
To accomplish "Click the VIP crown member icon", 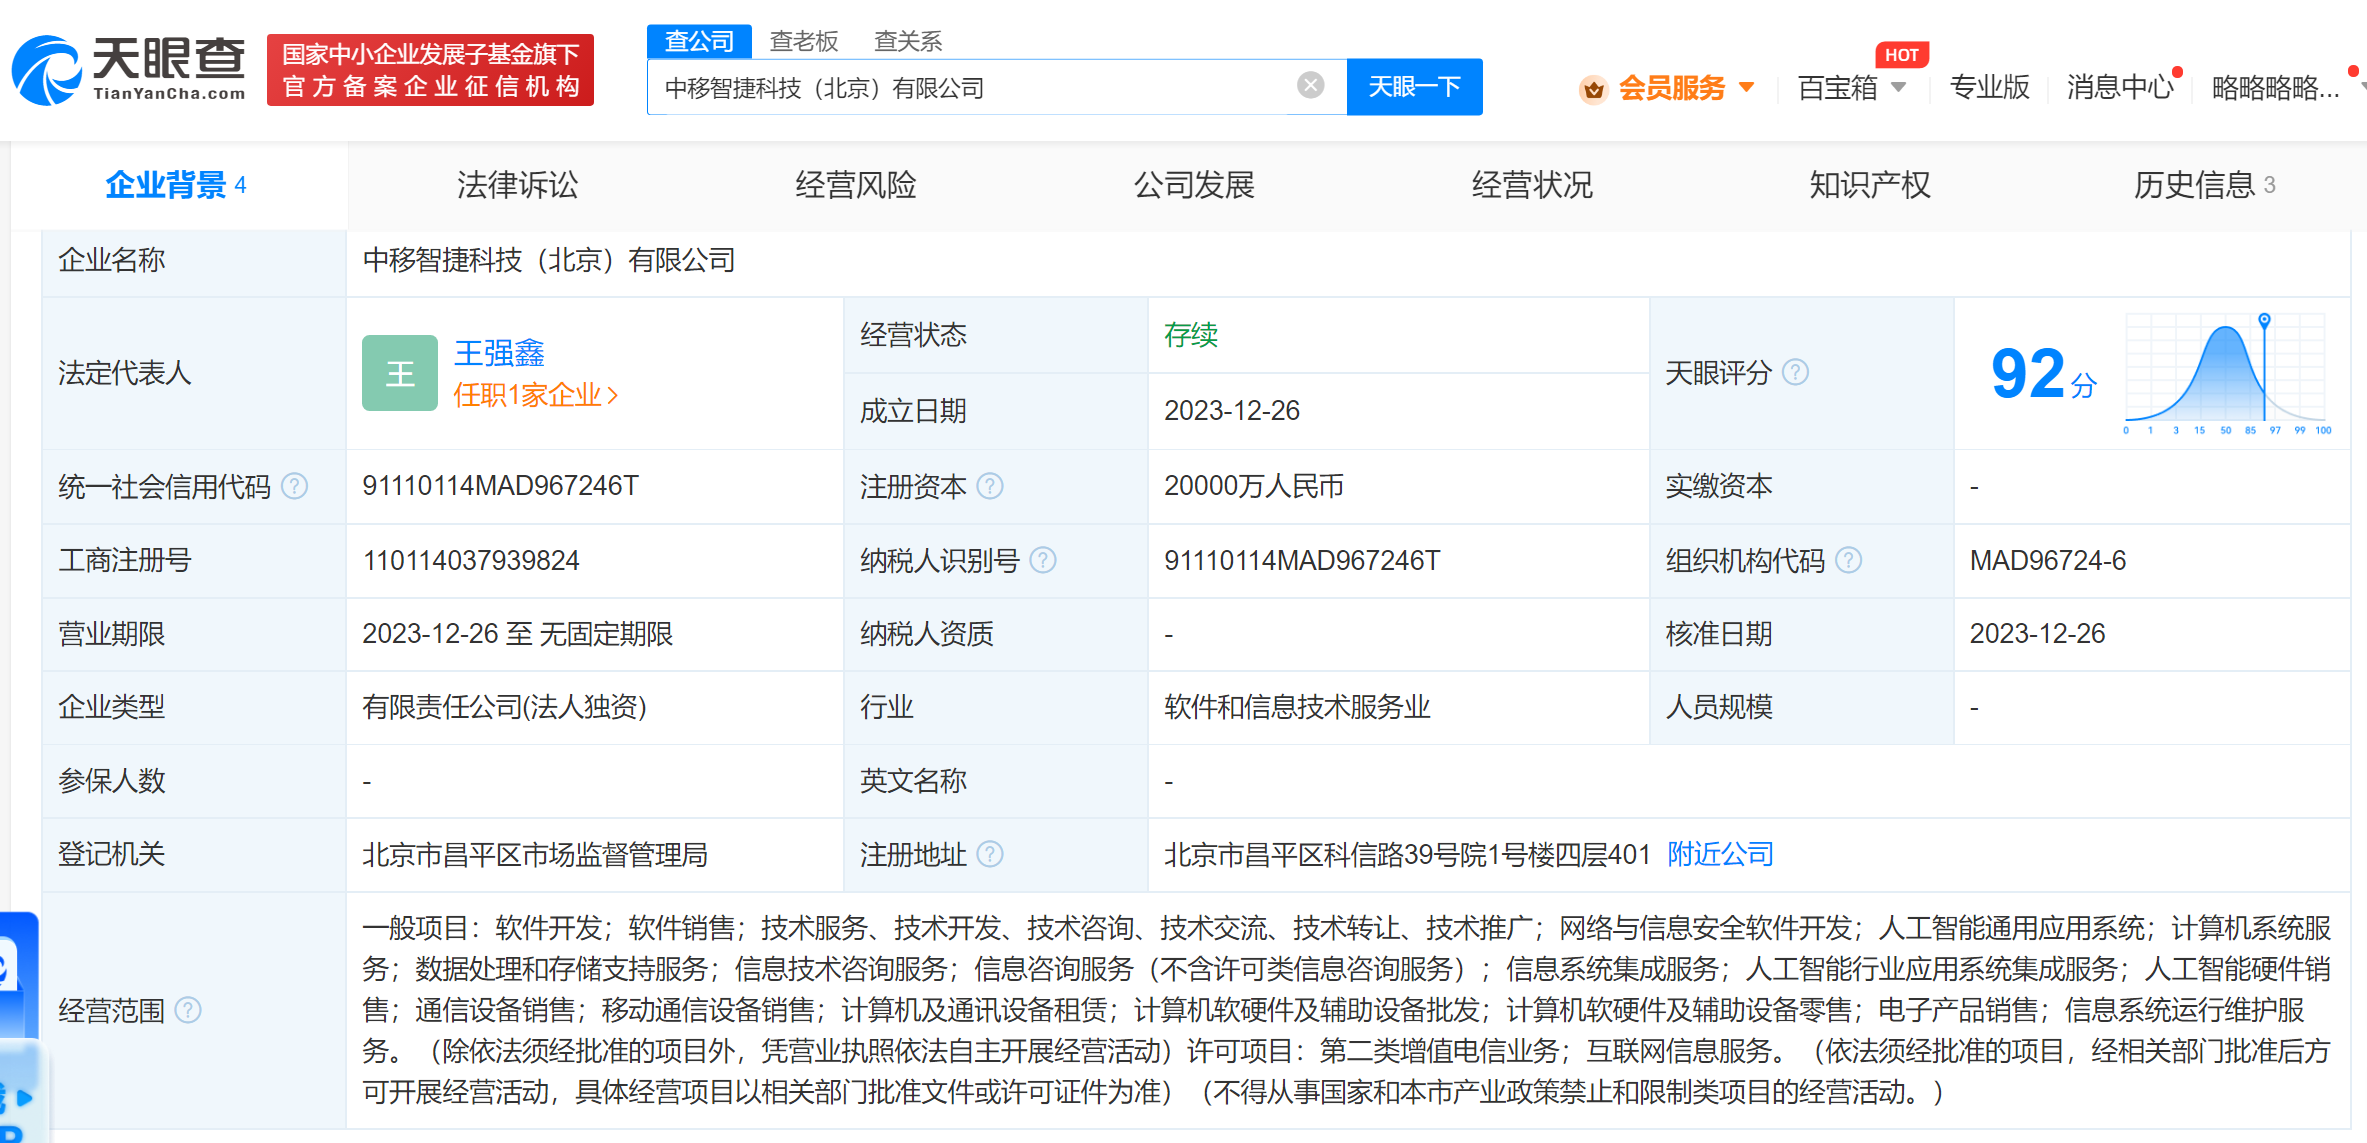I will point(1593,90).
